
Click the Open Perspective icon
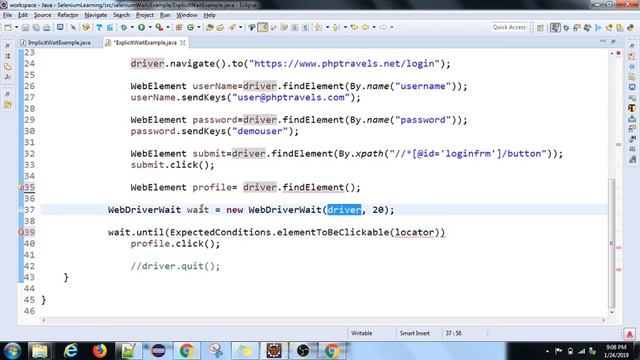click(x=540, y=27)
